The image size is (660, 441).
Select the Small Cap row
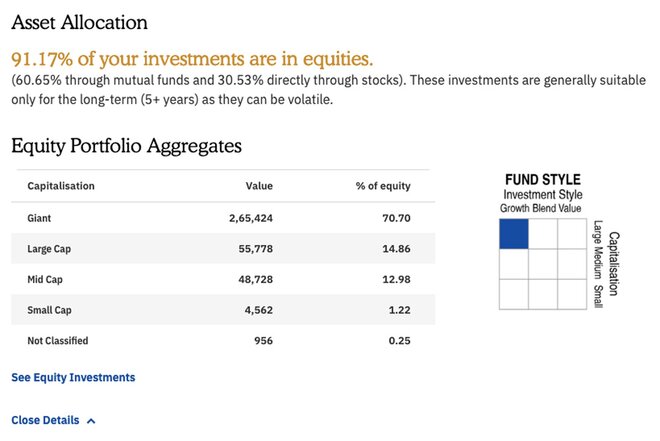pos(223,310)
